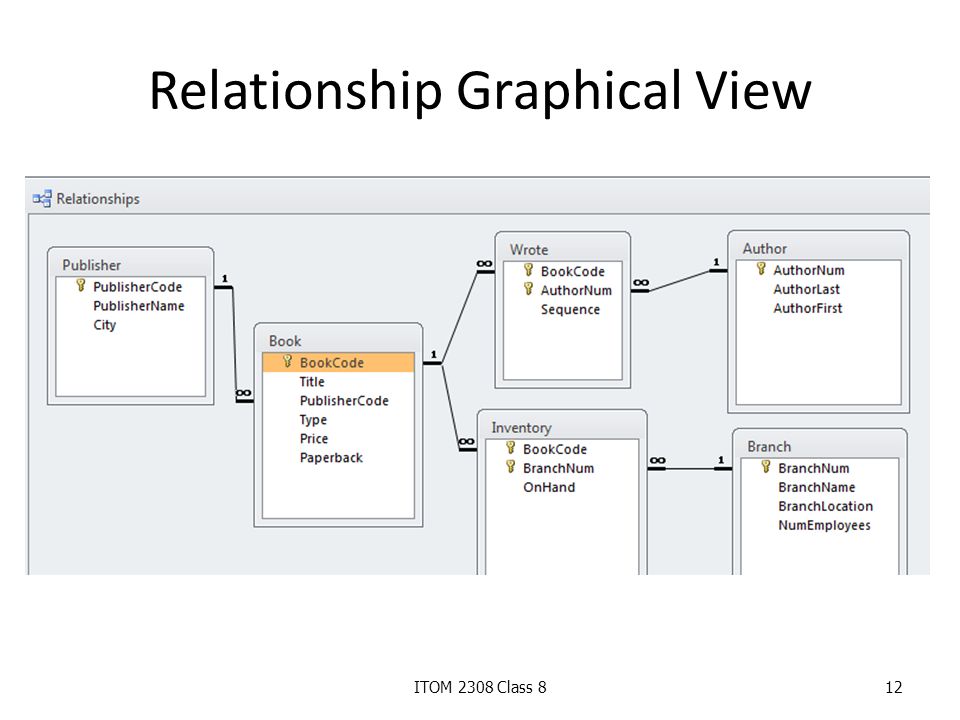The image size is (960, 720).
Task: Select Type field in Book table
Action: pos(338,419)
